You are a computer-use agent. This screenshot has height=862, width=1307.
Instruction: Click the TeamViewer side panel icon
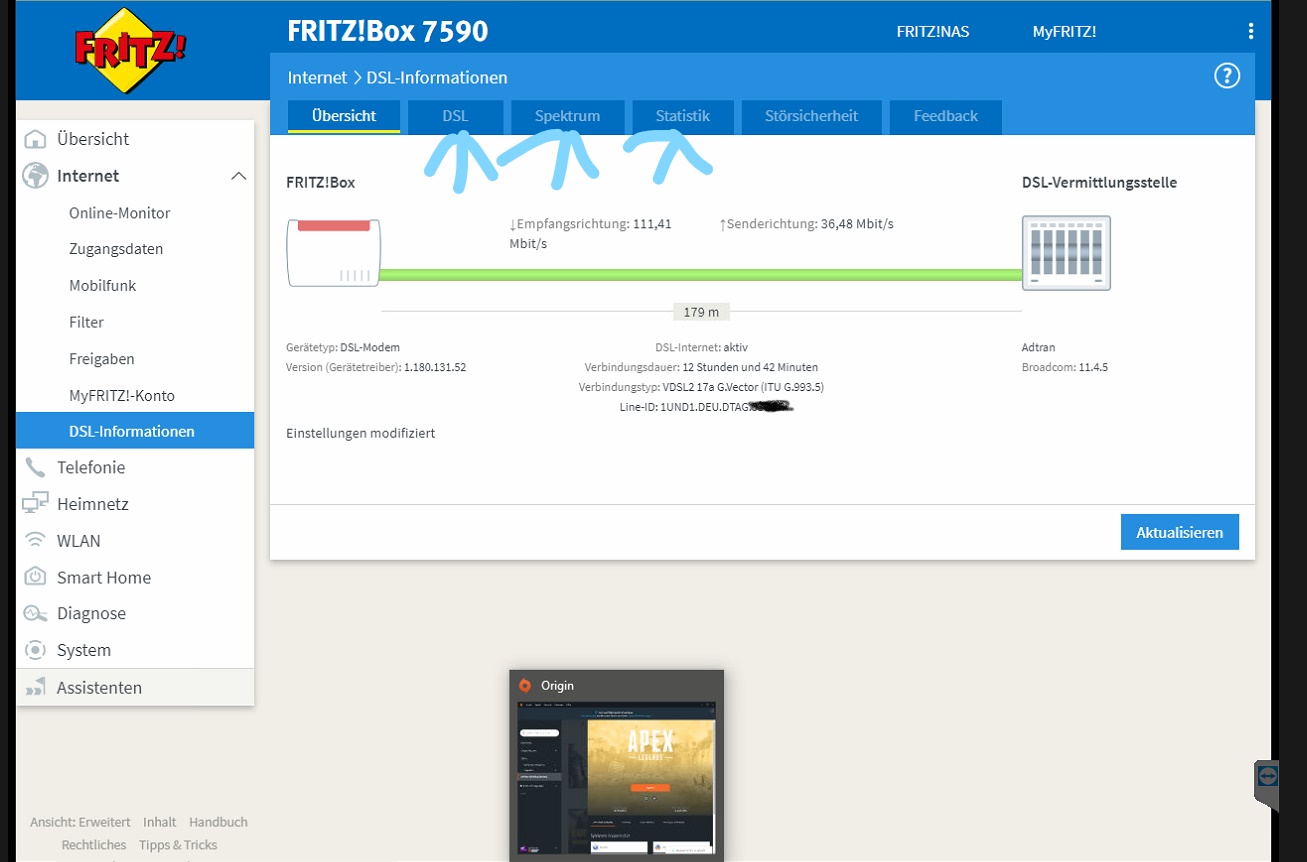click(x=1267, y=776)
